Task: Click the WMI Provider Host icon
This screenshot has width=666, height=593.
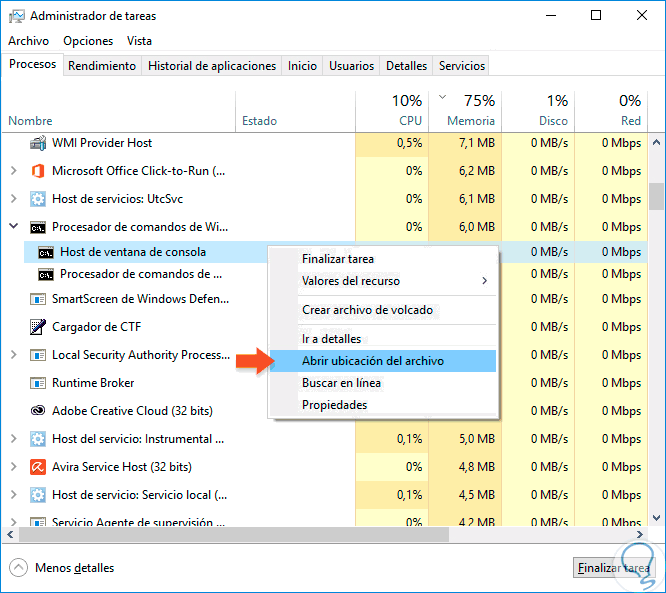Action: tap(38, 143)
